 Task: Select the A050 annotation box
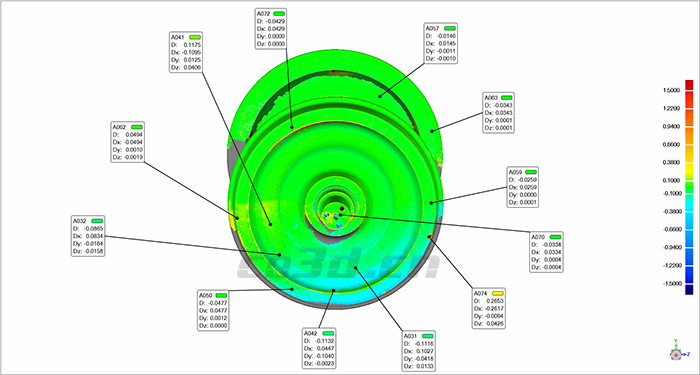click(x=213, y=310)
